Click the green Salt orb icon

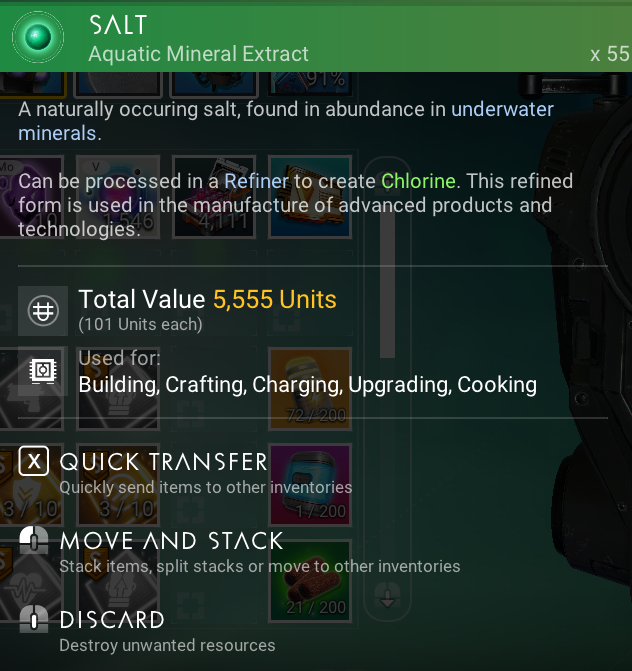point(38,37)
